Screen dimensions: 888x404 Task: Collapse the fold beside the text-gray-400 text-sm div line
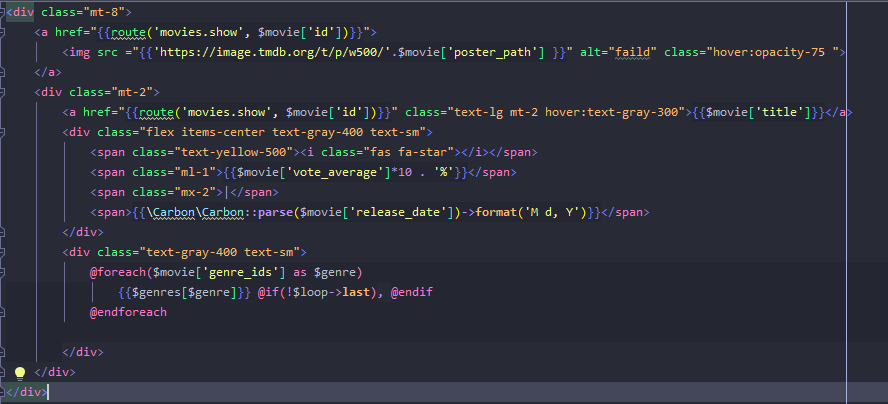(x=3, y=252)
